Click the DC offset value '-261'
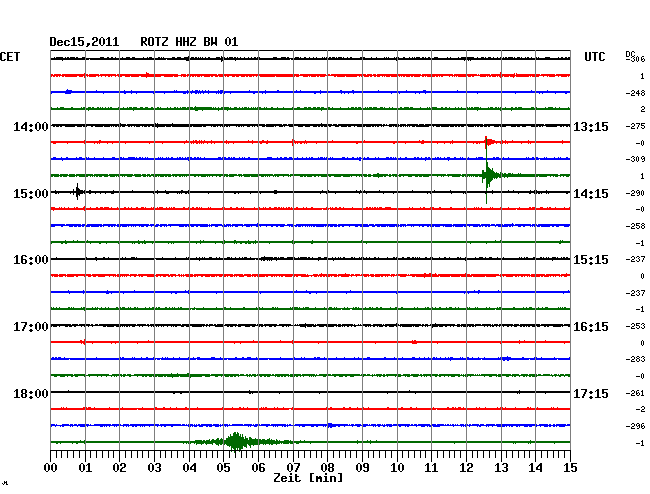The height and width of the screenshot is (494, 650). pos(635,393)
